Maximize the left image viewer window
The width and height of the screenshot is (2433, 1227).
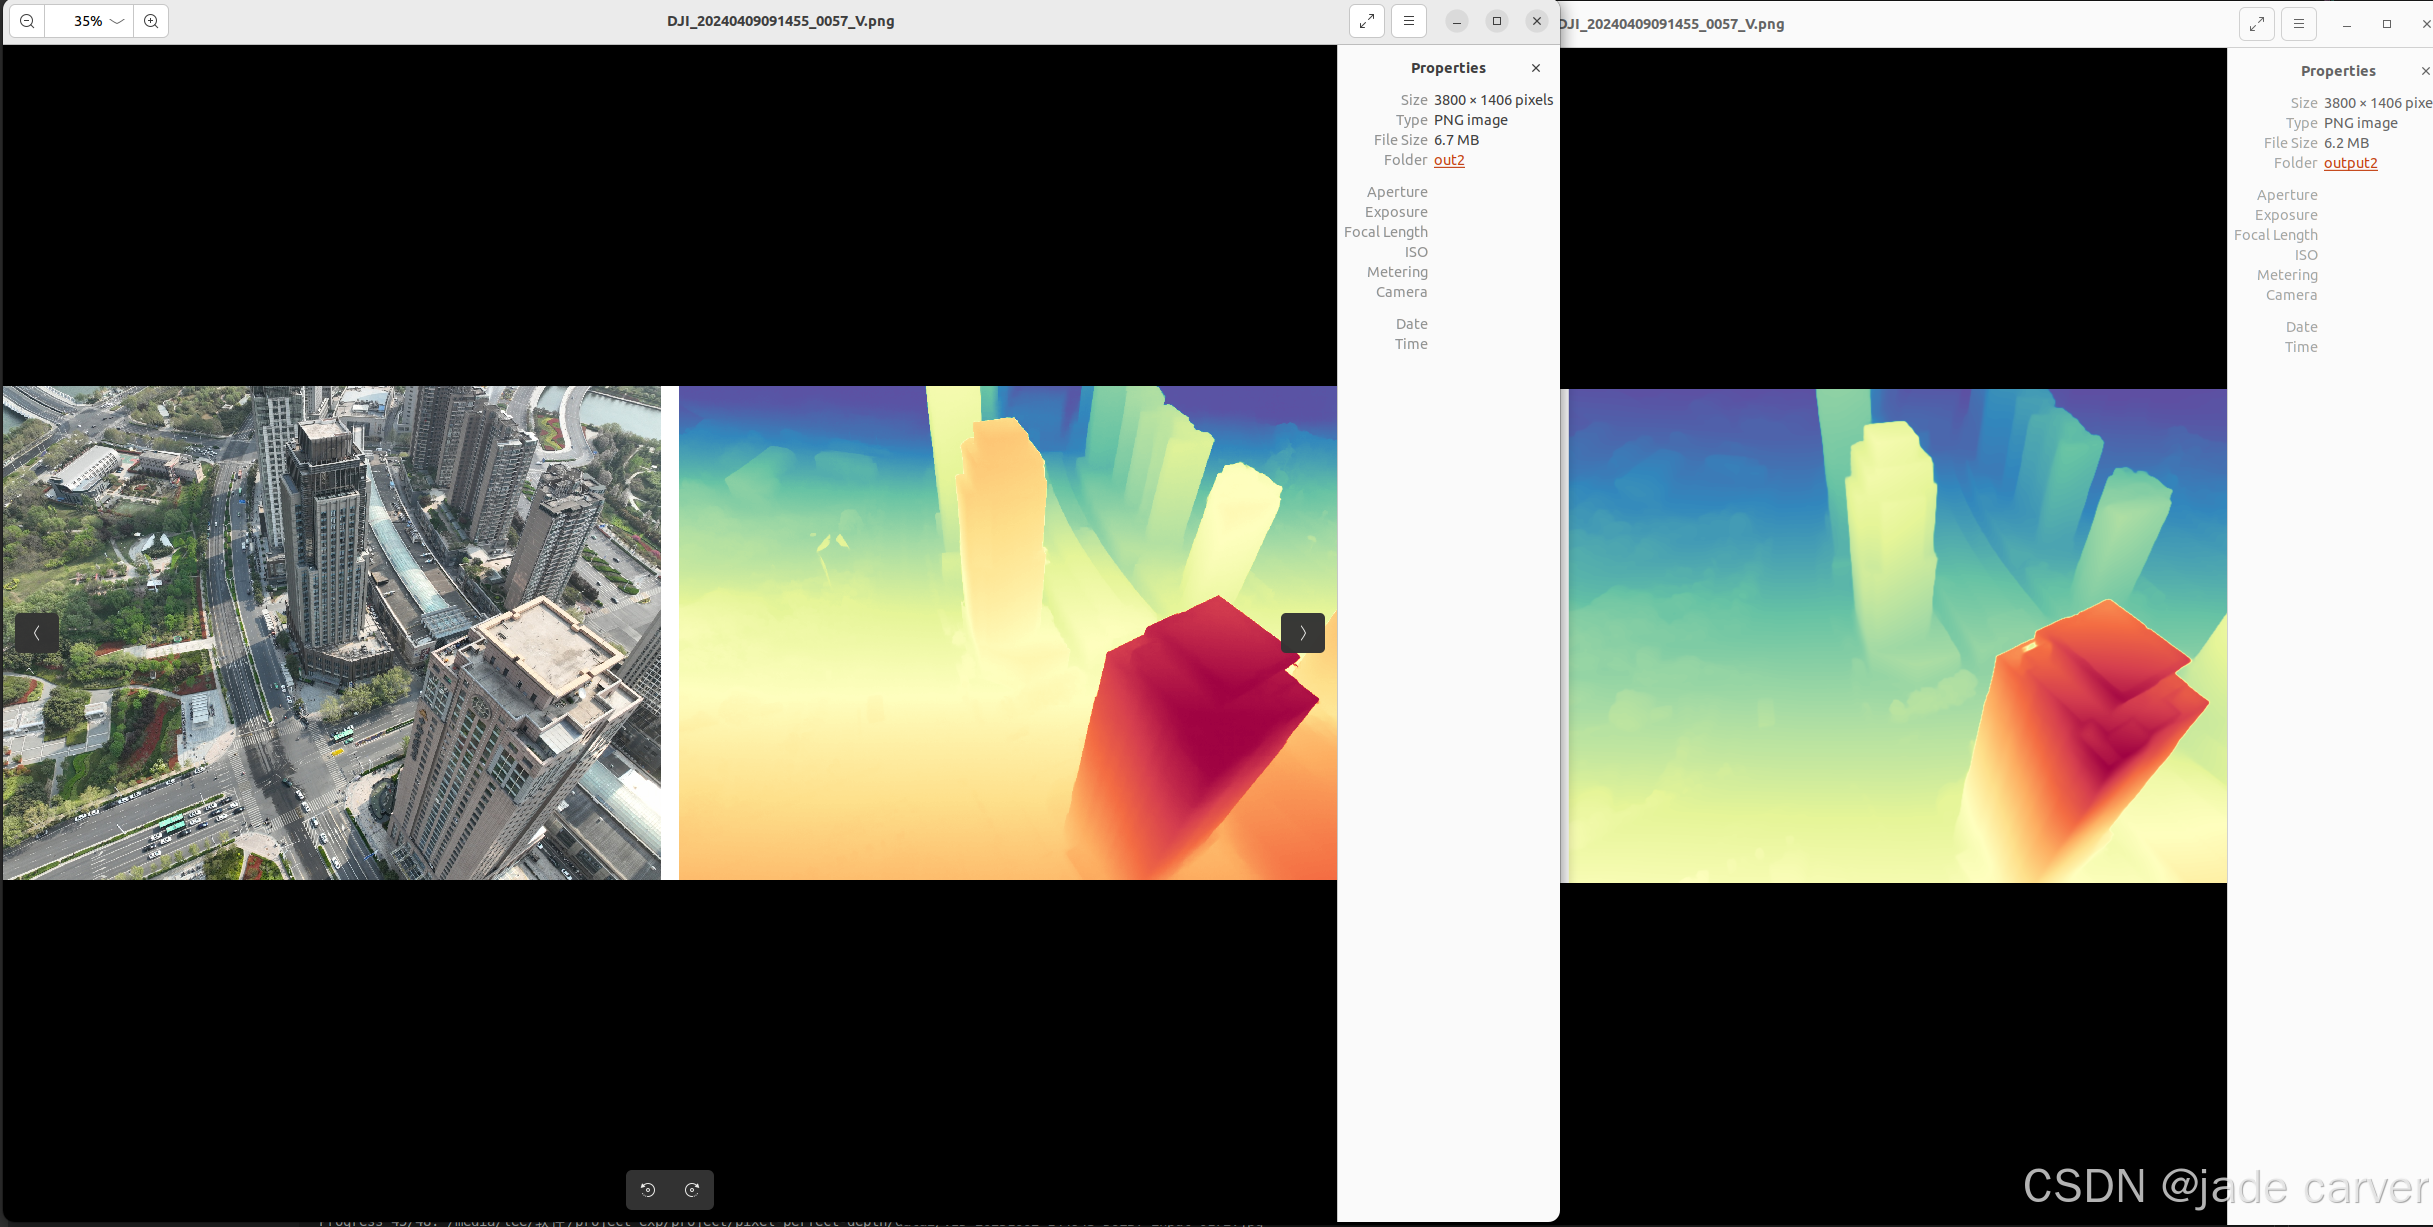(1497, 21)
